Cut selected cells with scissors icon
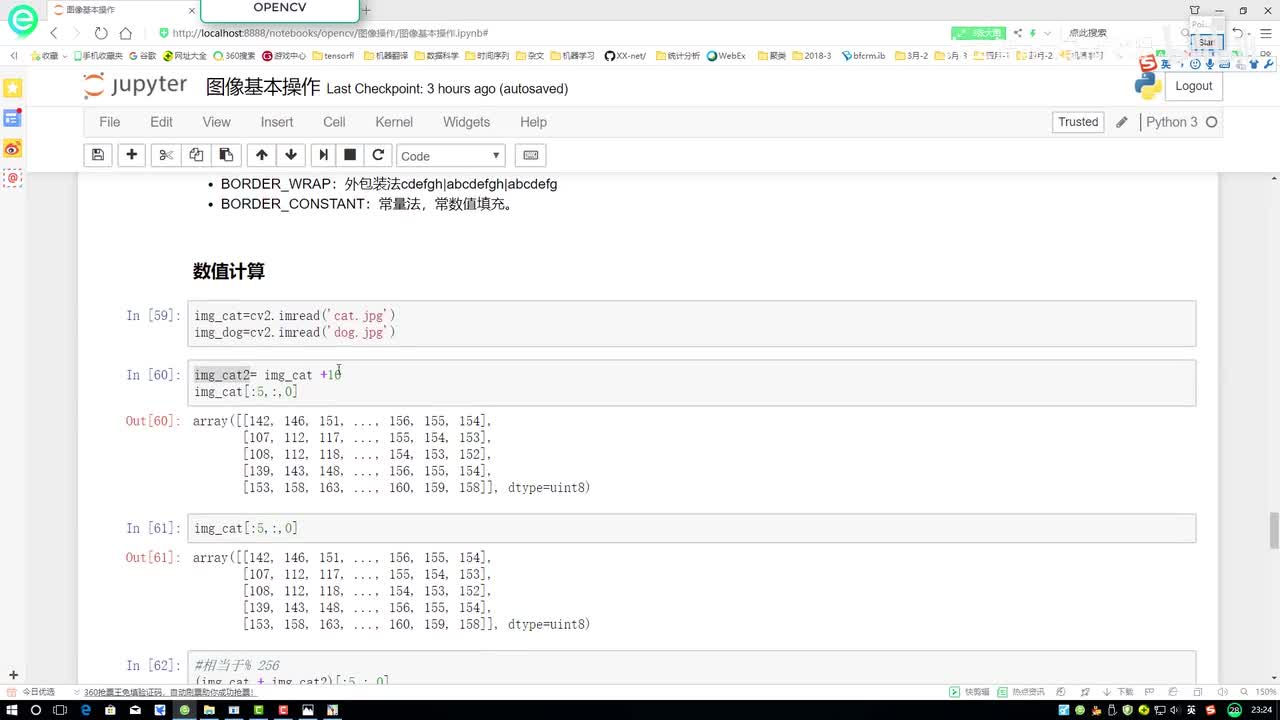1280x720 pixels. pos(166,155)
